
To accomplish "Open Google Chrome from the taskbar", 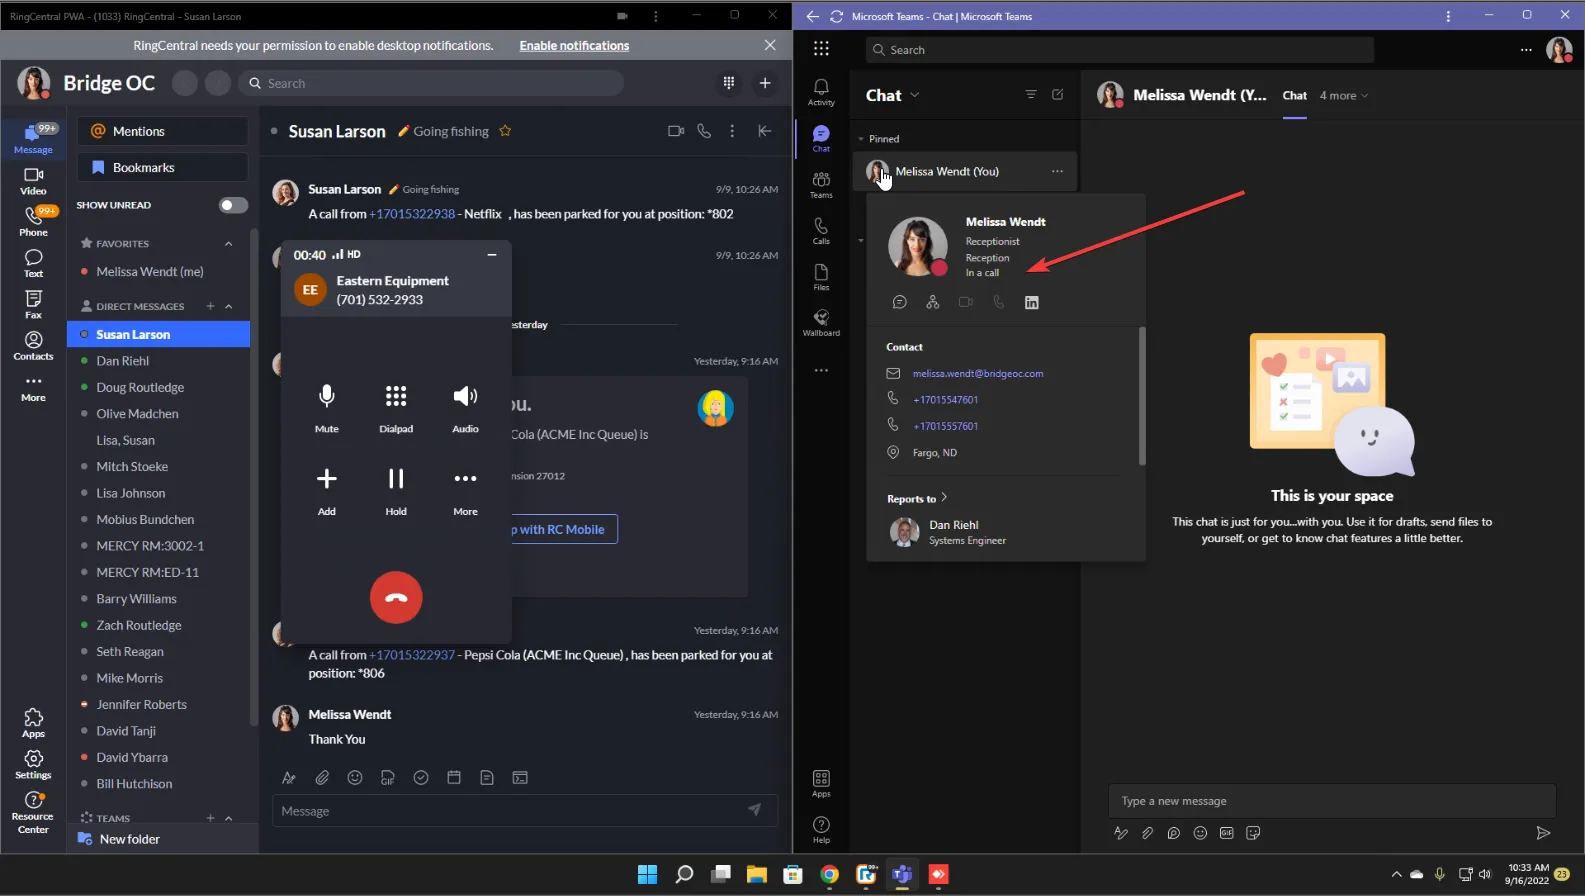I will 829,875.
